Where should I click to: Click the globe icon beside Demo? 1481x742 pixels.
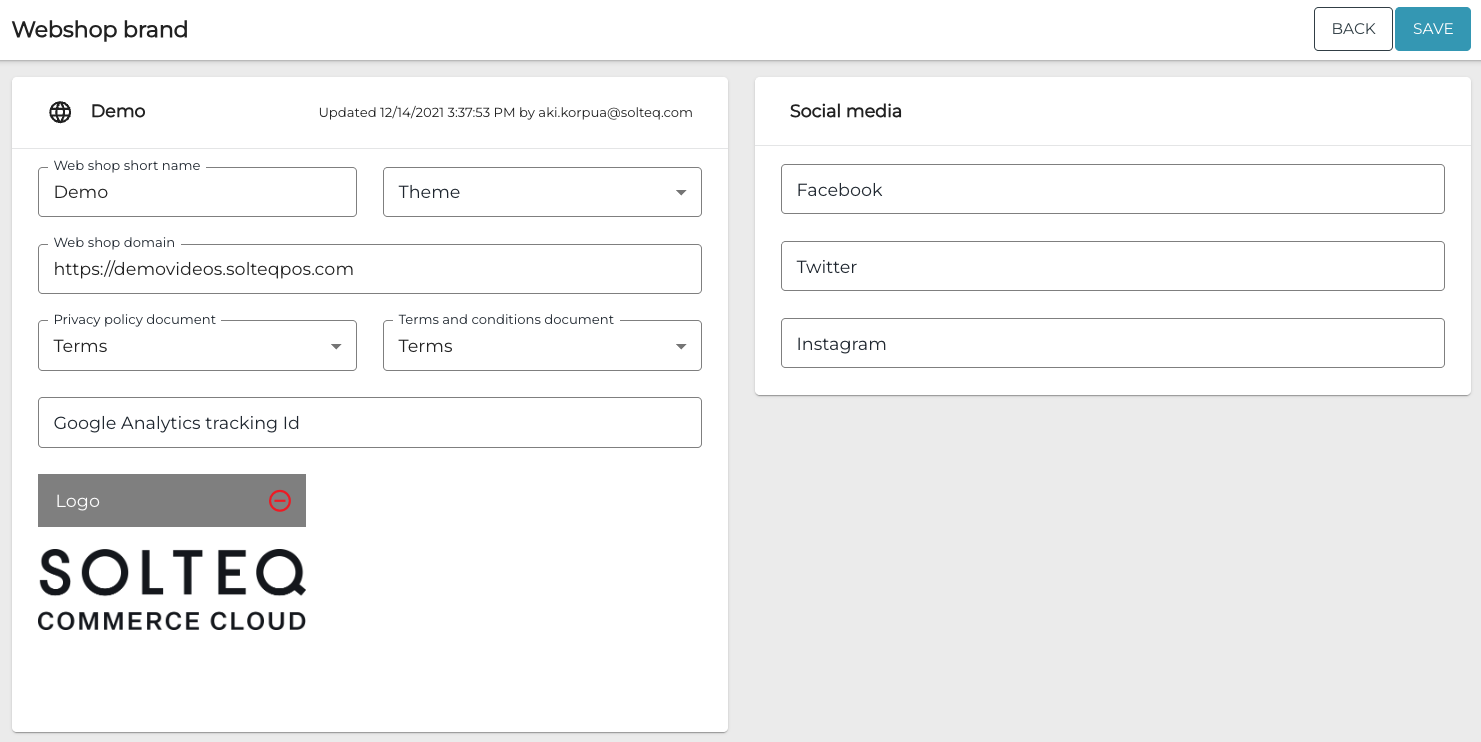[60, 112]
